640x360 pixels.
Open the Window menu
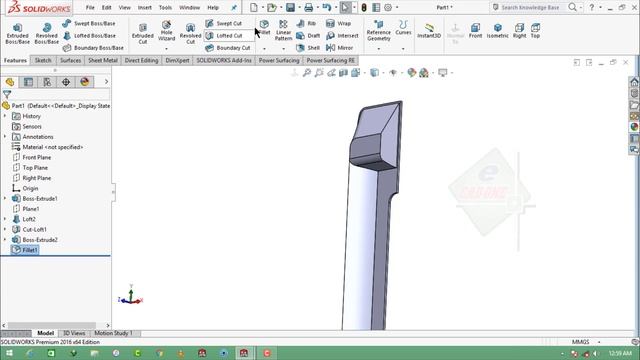tap(189, 7)
